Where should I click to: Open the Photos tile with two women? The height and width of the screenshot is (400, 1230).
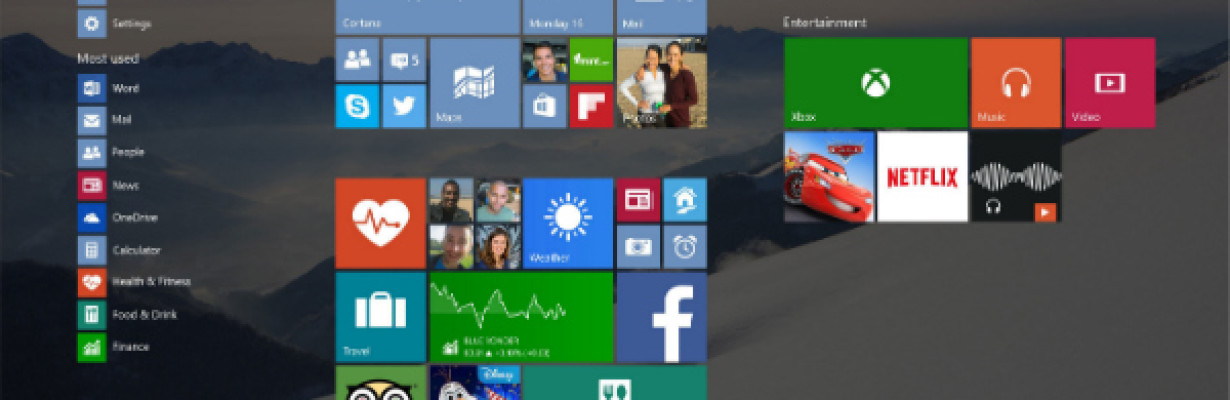661,83
